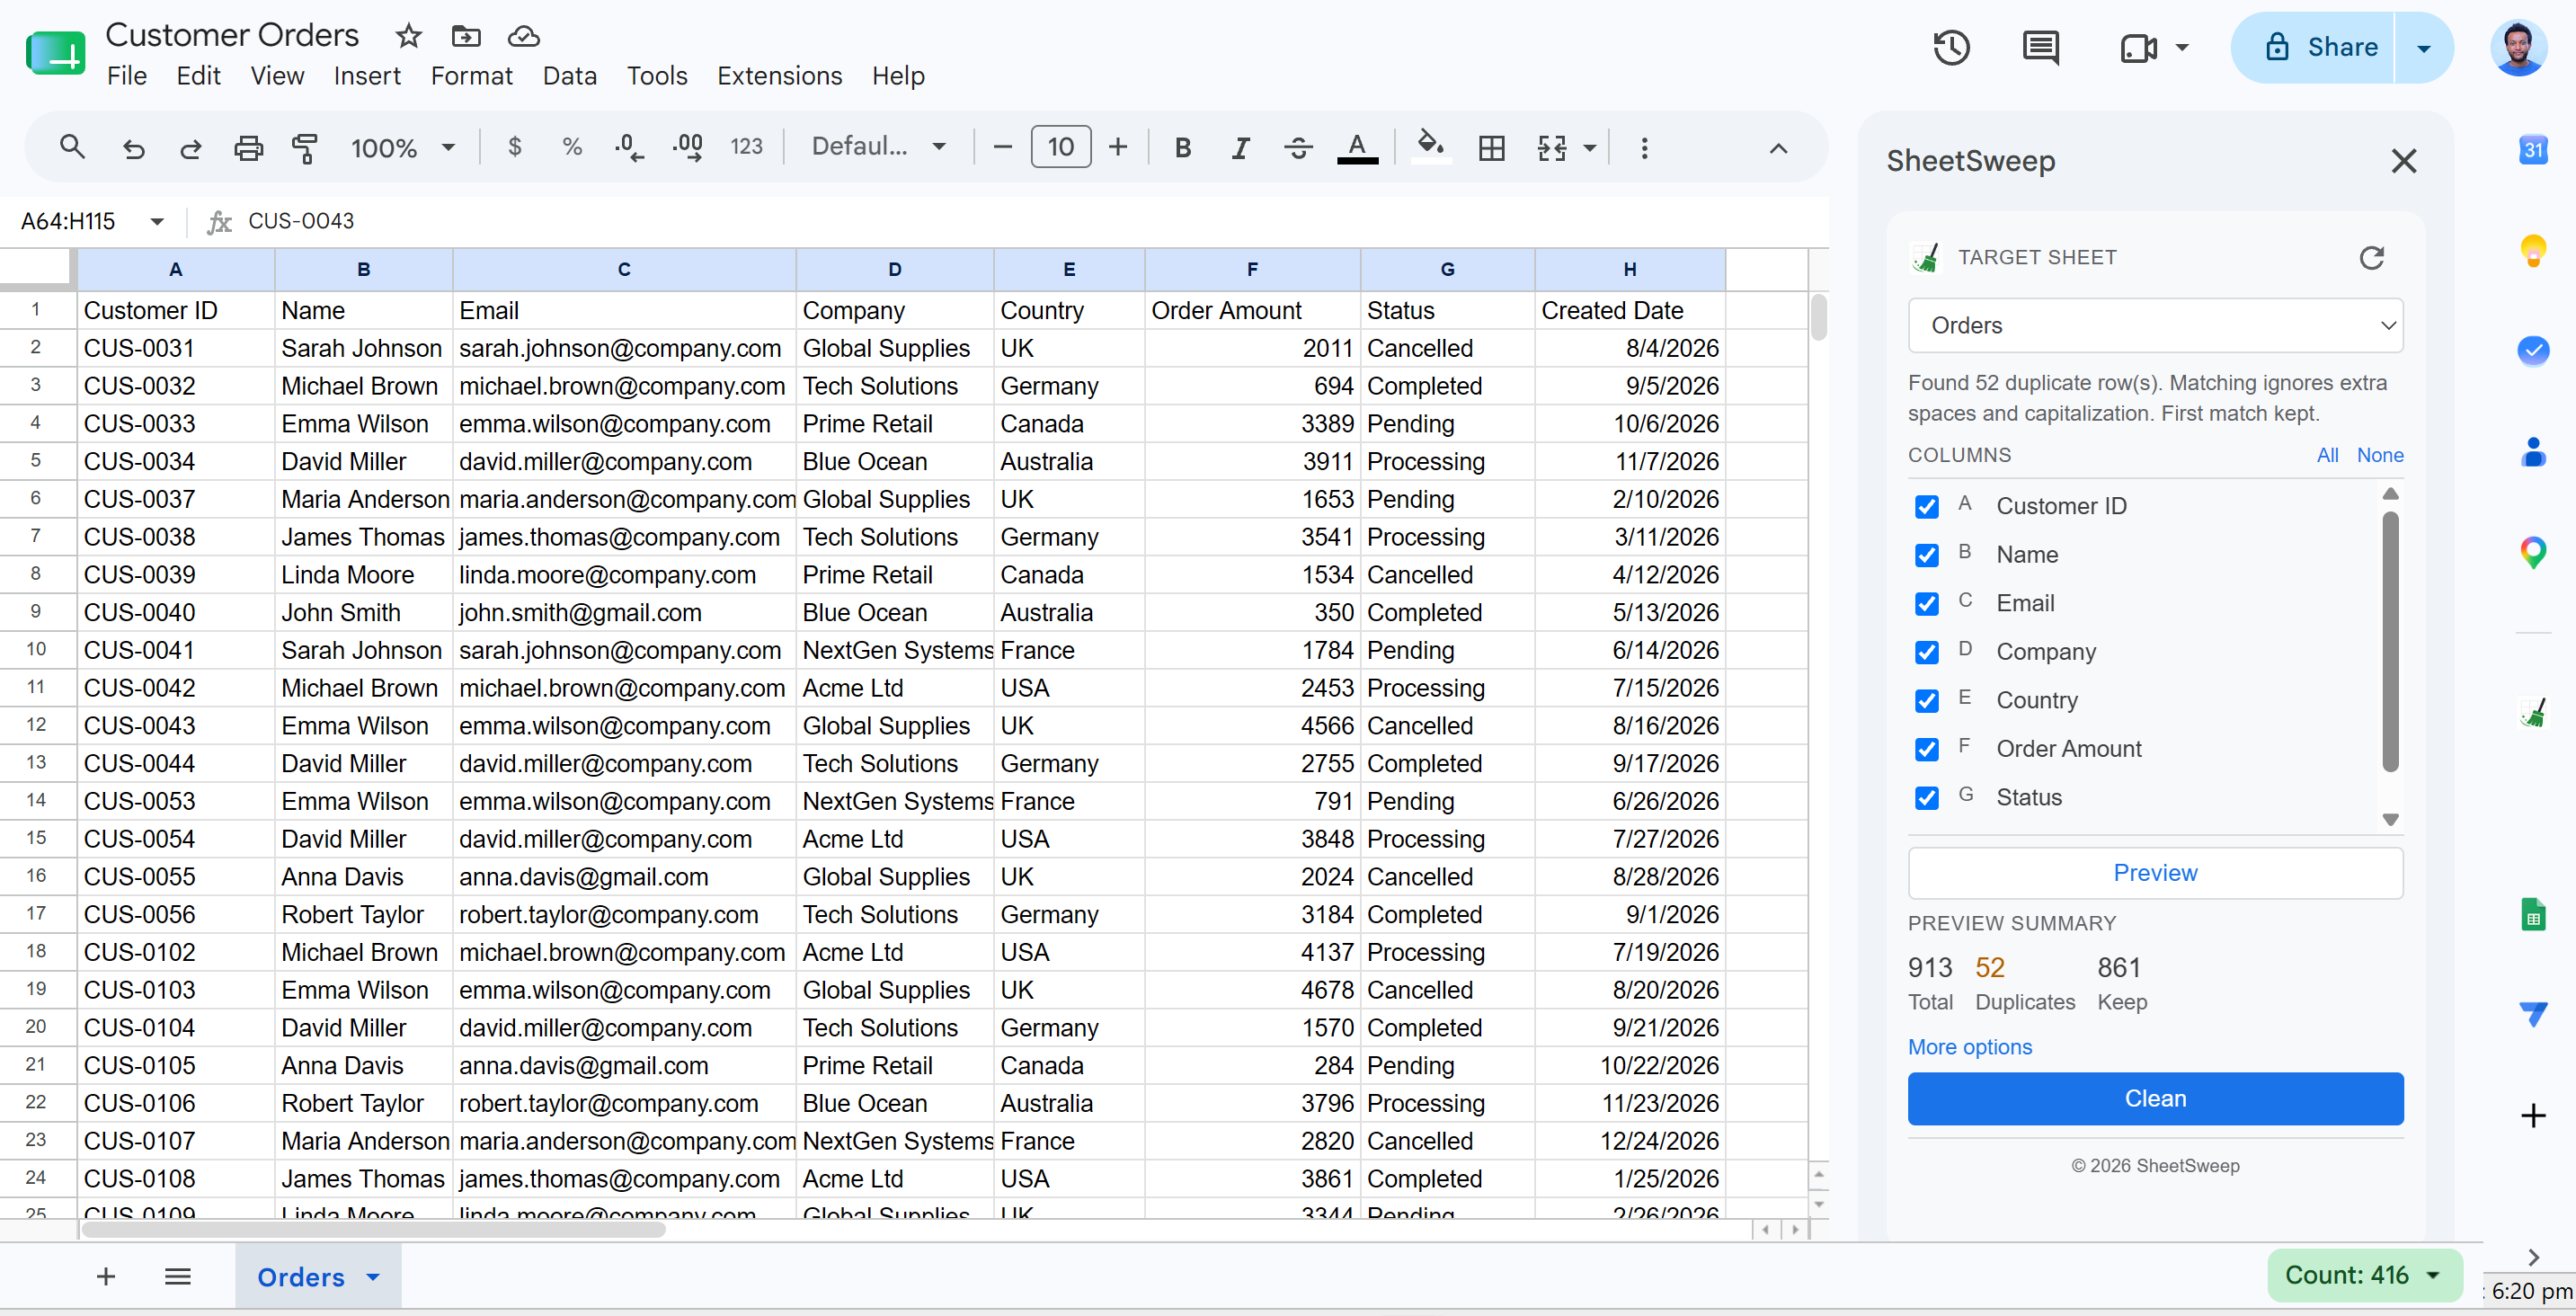The width and height of the screenshot is (2576, 1316).
Task: Uncheck the Company column checkbox
Action: [x=1926, y=652]
